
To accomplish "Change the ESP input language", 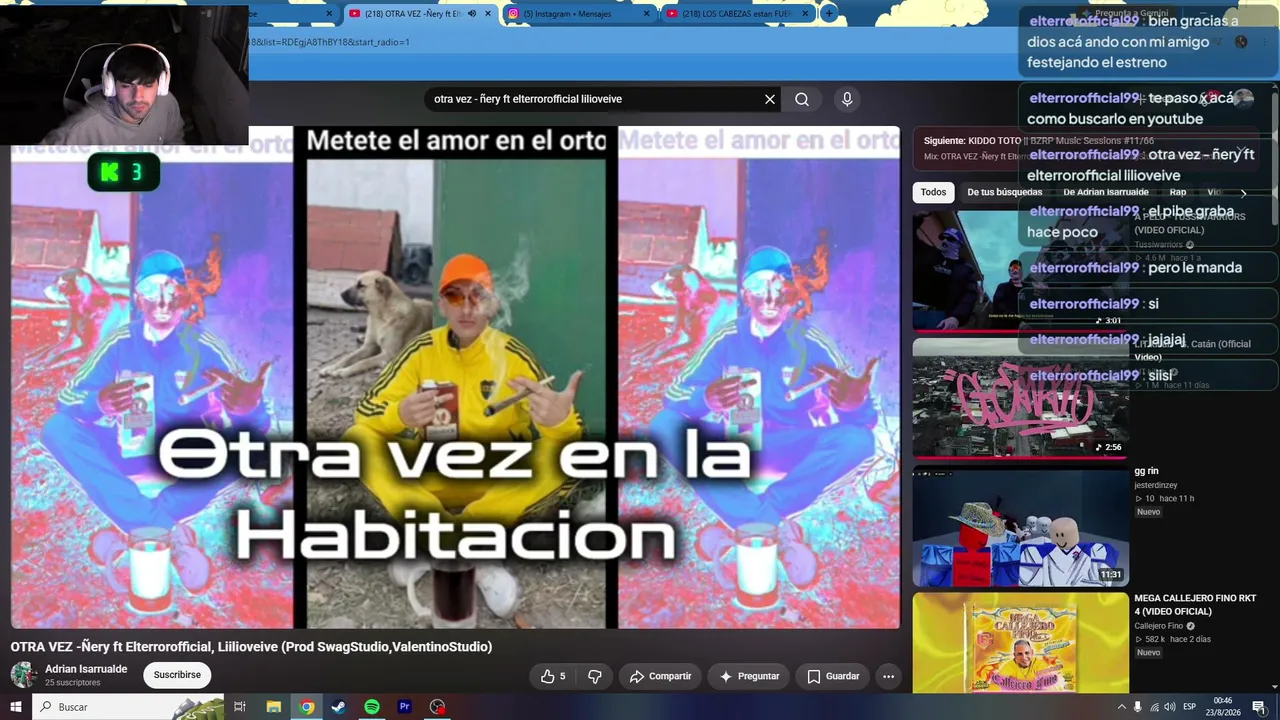I will 1190,707.
